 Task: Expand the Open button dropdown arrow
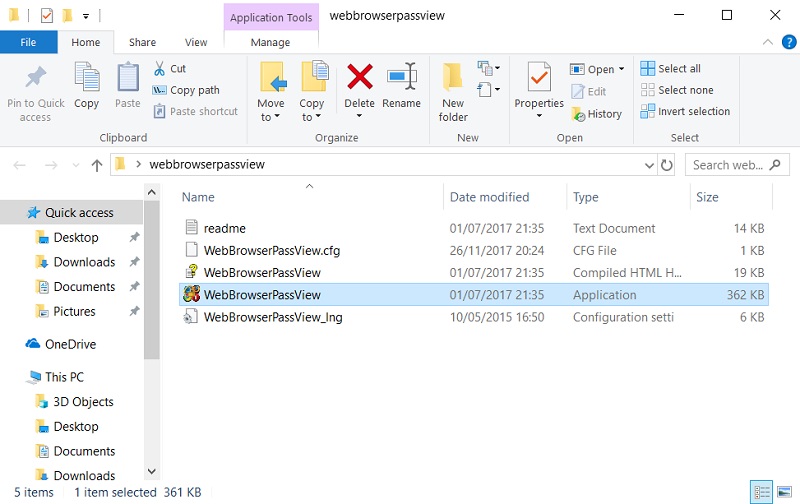coord(621,69)
